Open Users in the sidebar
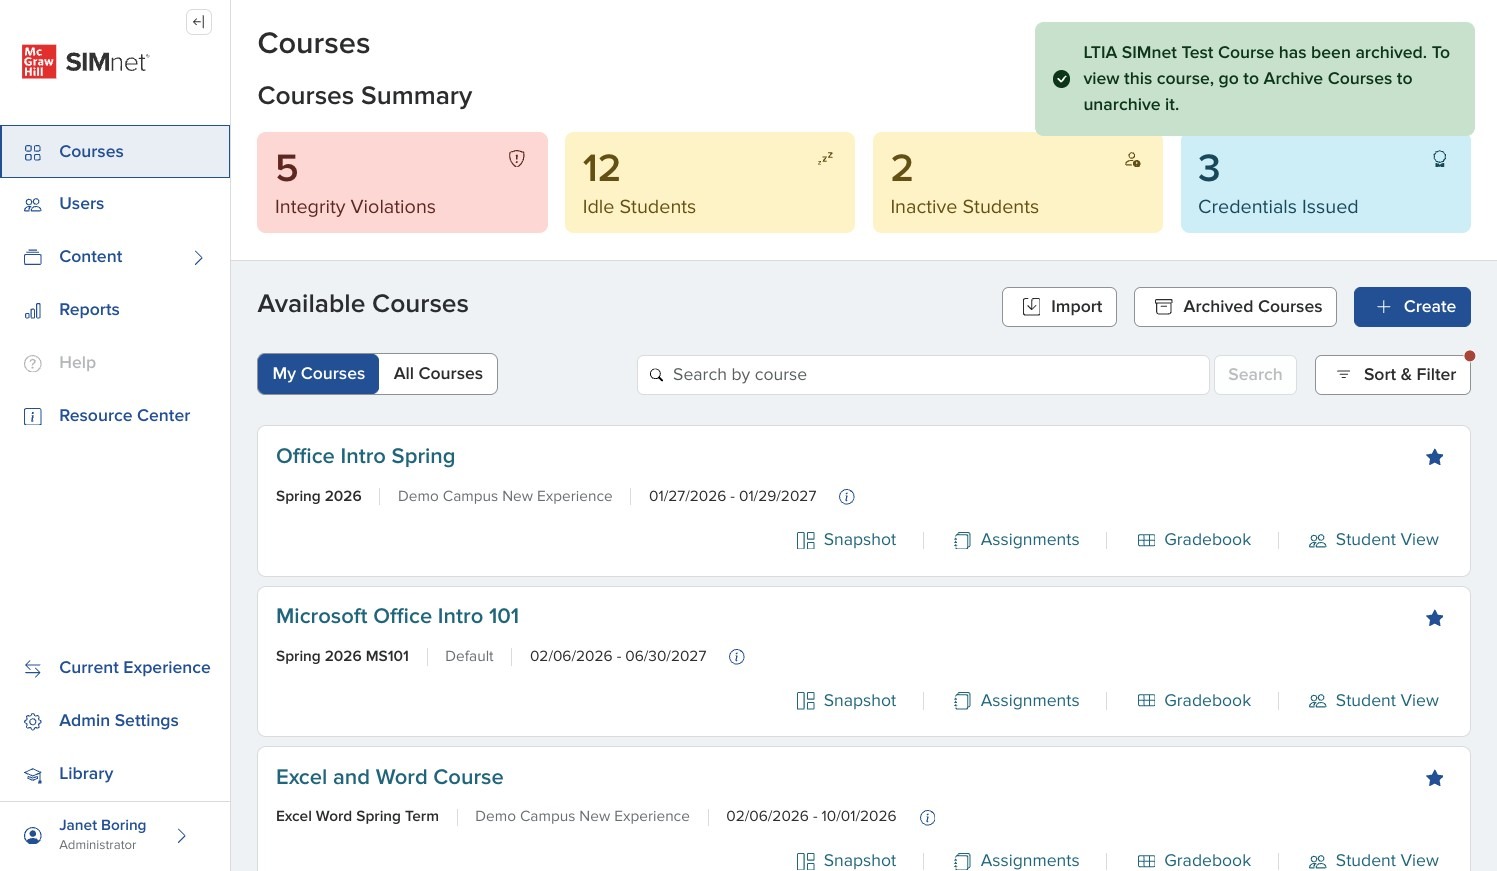1497x871 pixels. (115, 204)
